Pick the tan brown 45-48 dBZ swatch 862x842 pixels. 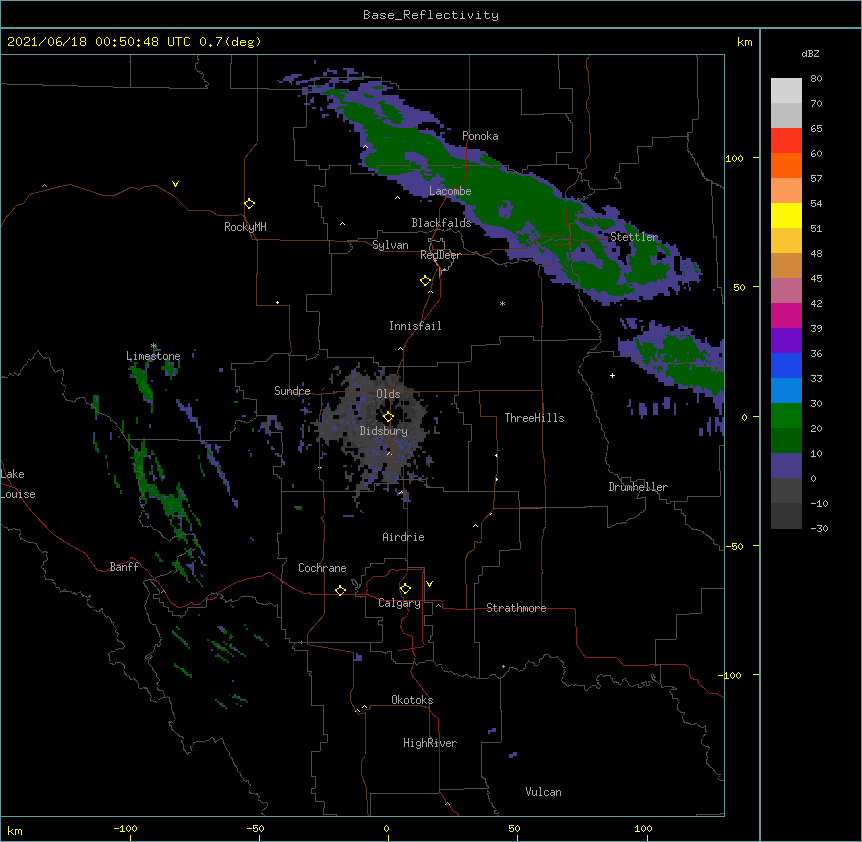pyautogui.click(x=786, y=265)
